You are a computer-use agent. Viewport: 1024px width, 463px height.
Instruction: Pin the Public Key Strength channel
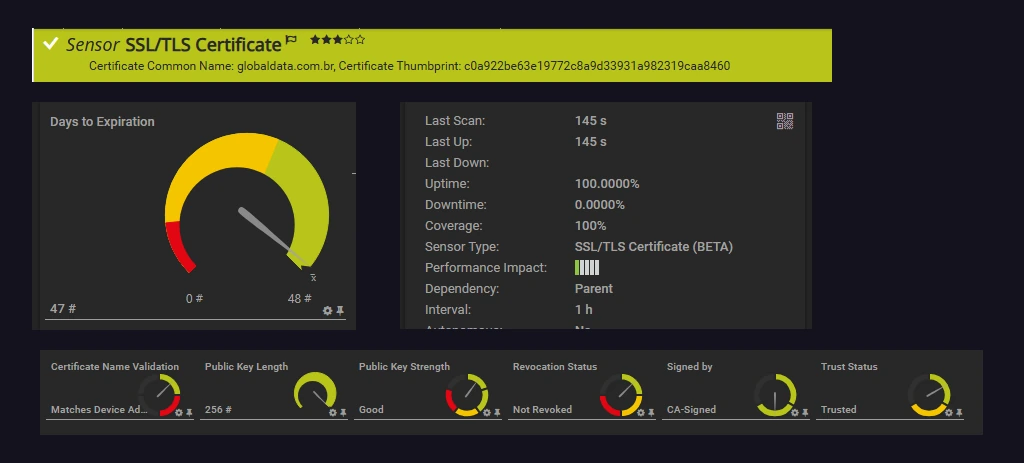497,413
